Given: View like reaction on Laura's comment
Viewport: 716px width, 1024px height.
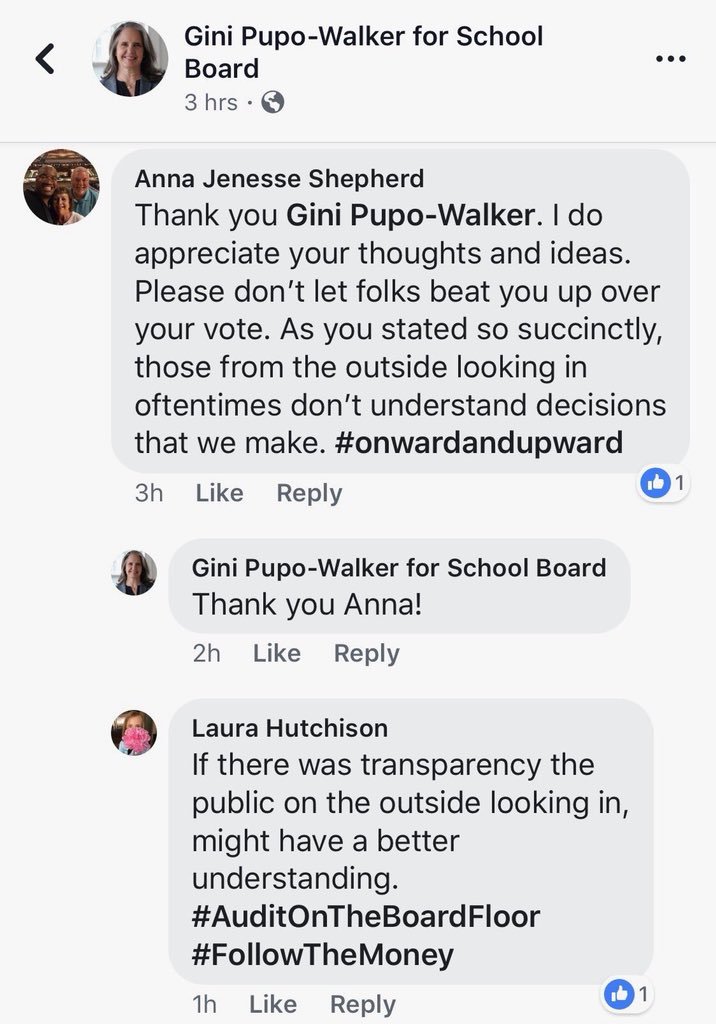Looking at the screenshot, I should (630, 994).
